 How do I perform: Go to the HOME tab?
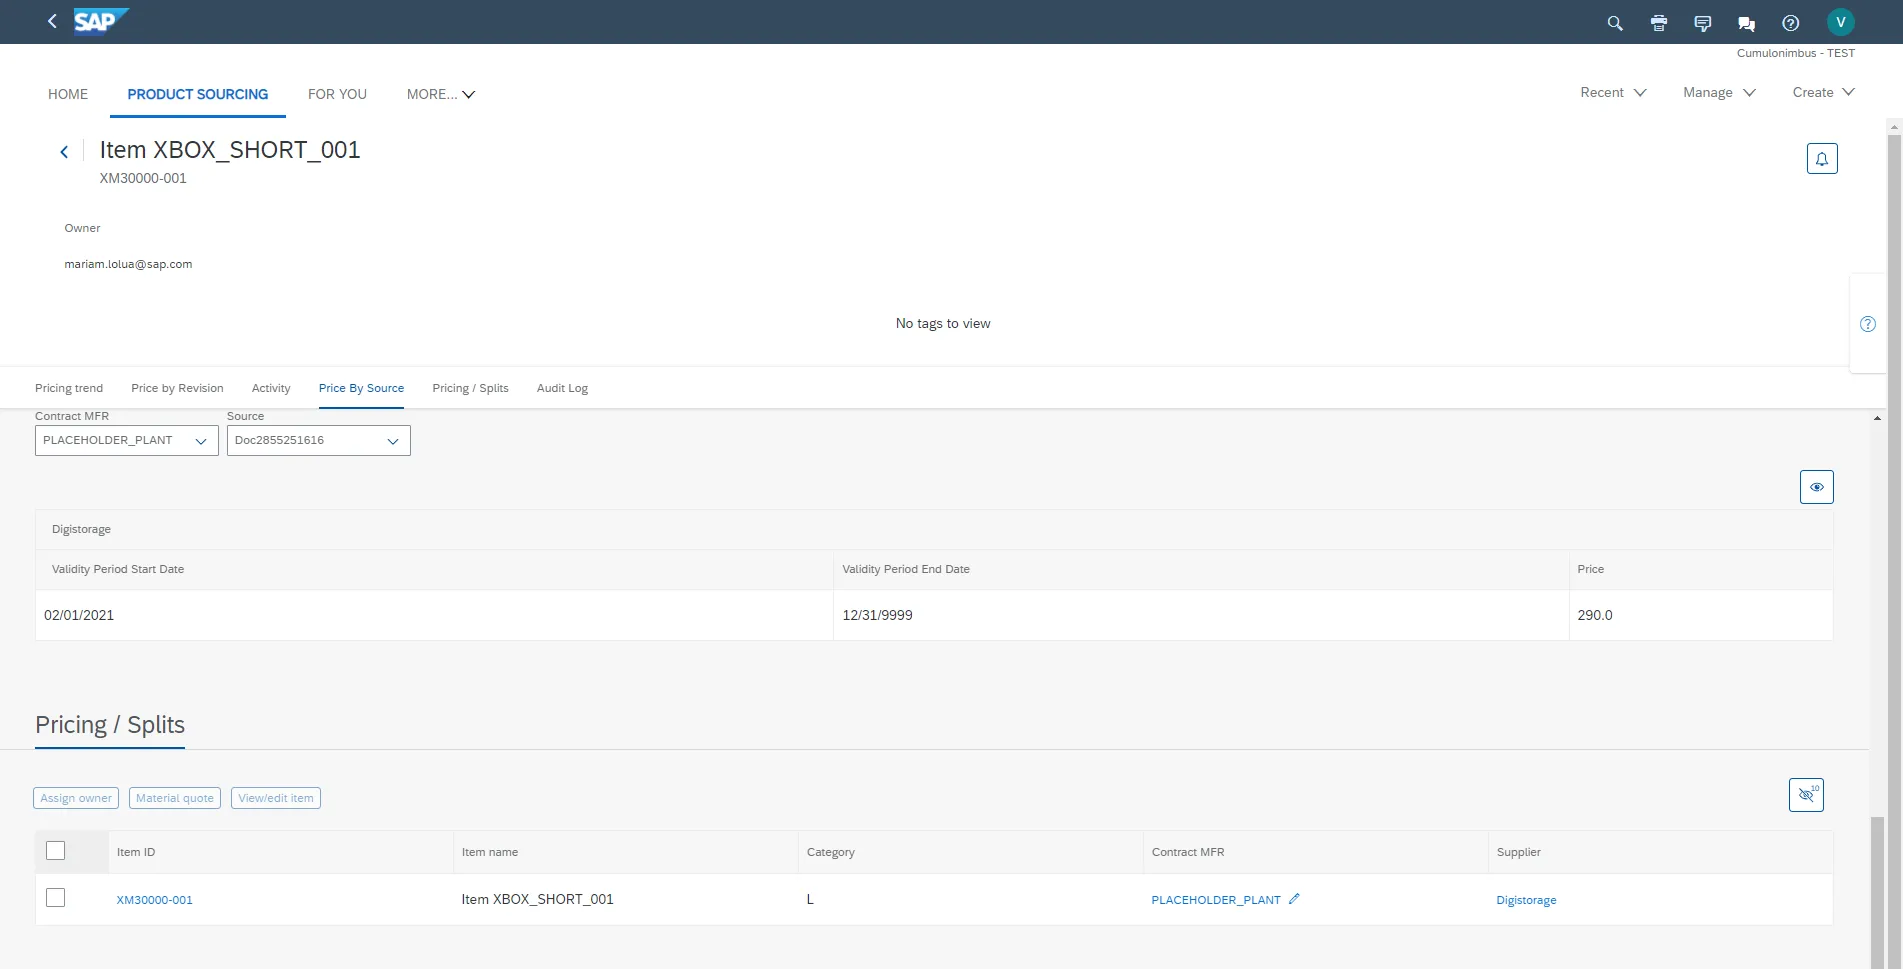[68, 94]
